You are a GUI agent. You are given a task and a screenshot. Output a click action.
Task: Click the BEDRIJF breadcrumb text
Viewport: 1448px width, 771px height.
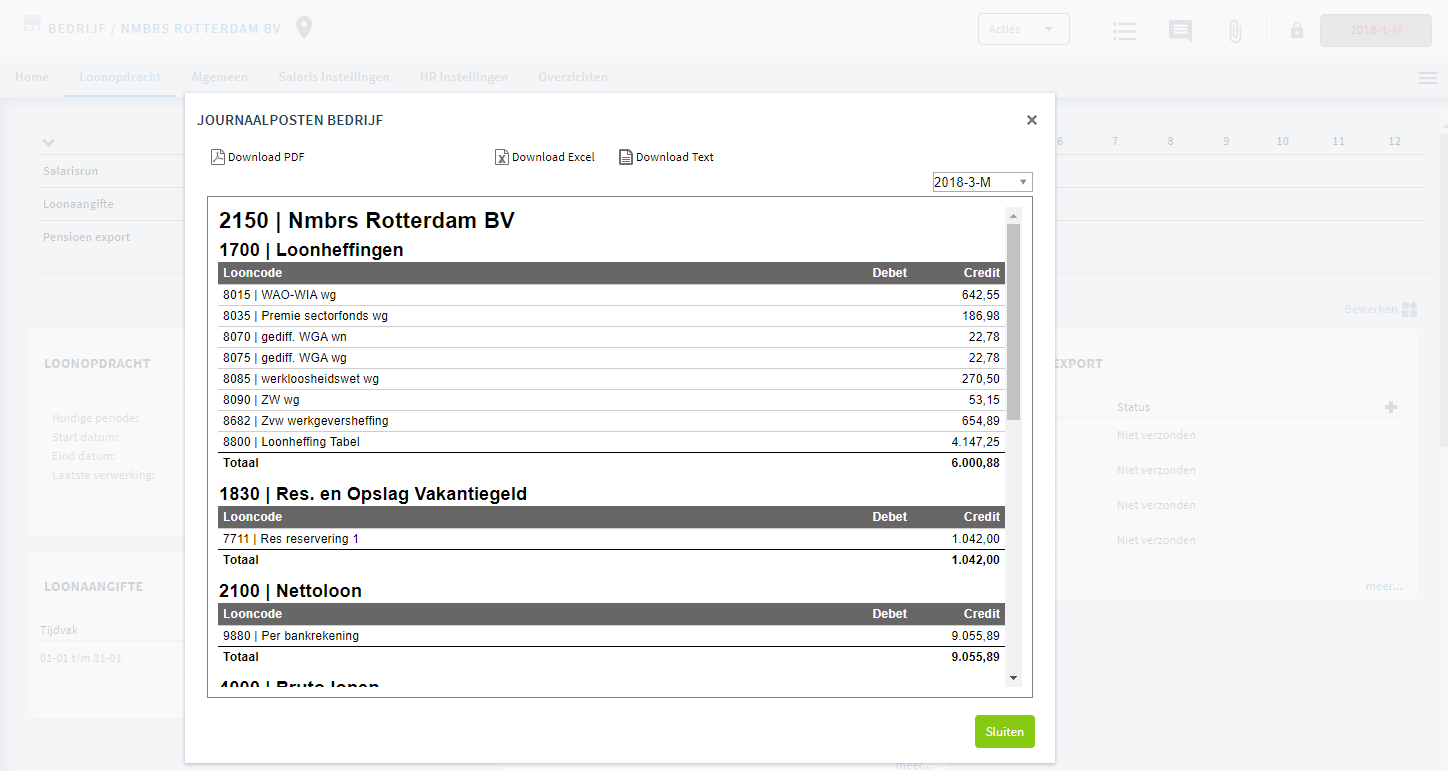pyautogui.click(x=79, y=29)
